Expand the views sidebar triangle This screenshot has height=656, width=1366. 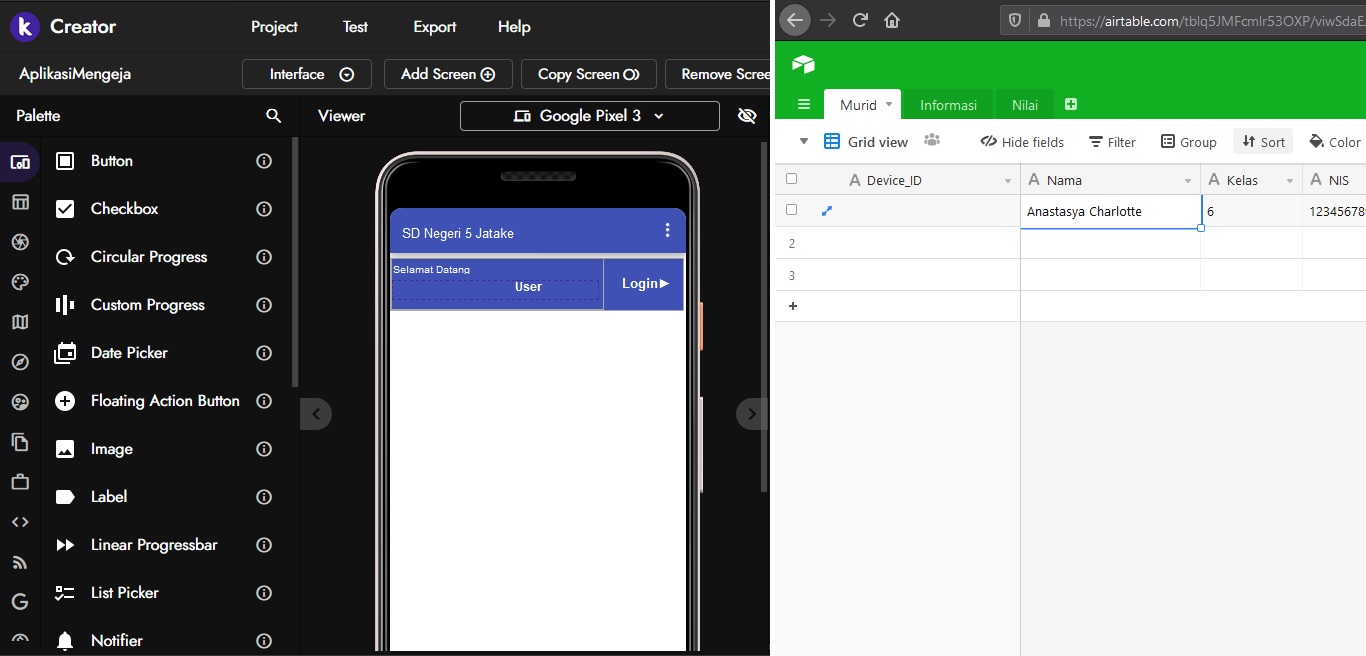coord(804,141)
